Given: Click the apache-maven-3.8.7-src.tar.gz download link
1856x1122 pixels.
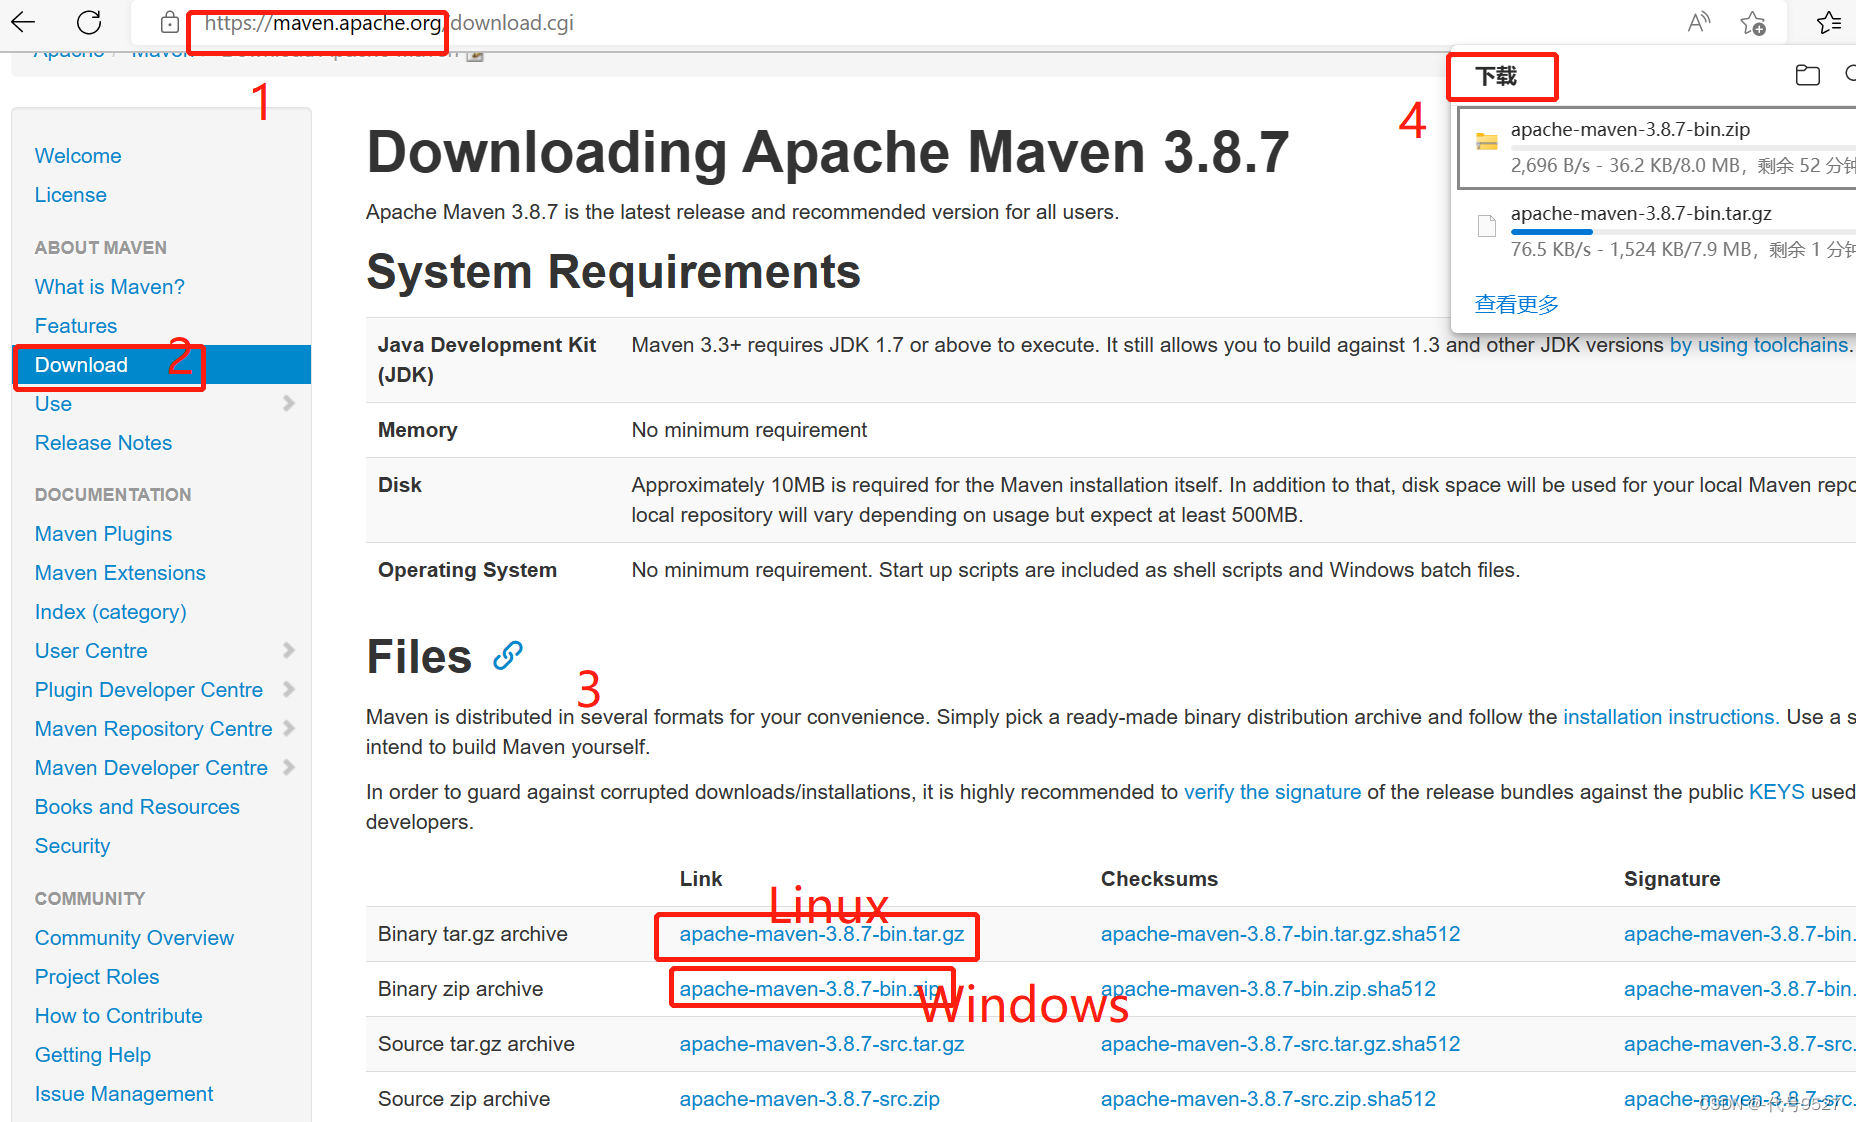Looking at the screenshot, I should pos(822,1044).
